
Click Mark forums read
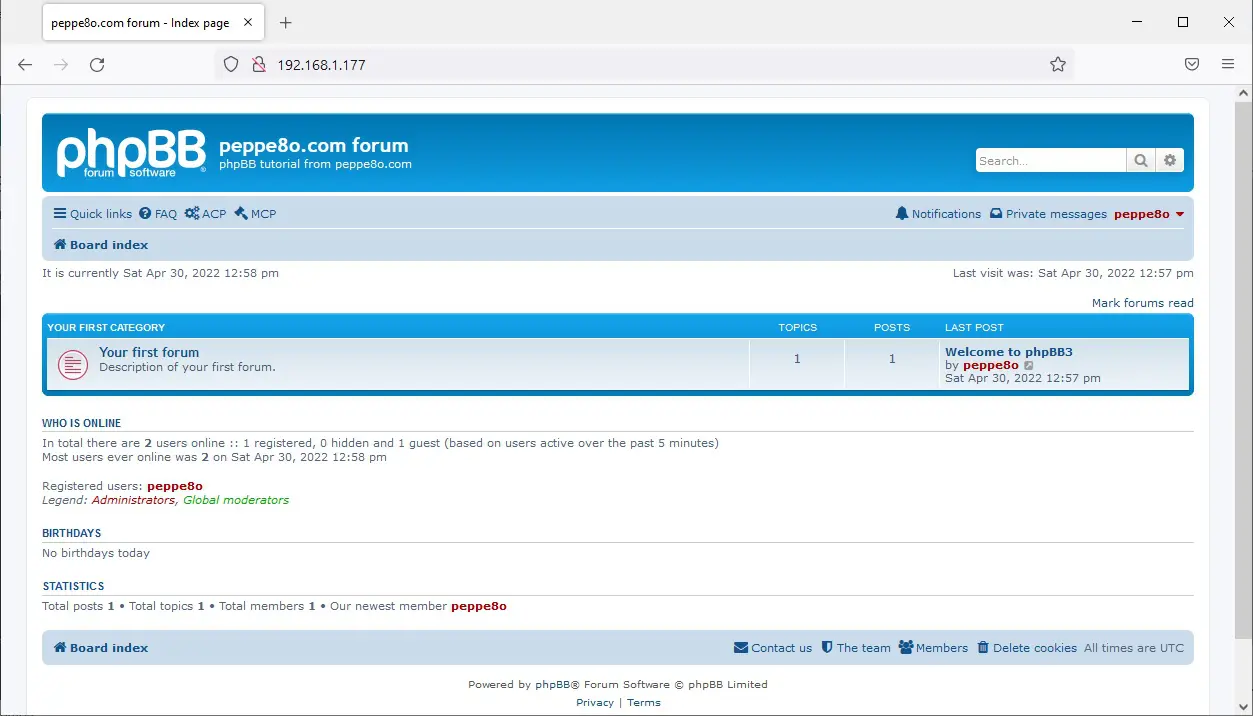[1142, 303]
